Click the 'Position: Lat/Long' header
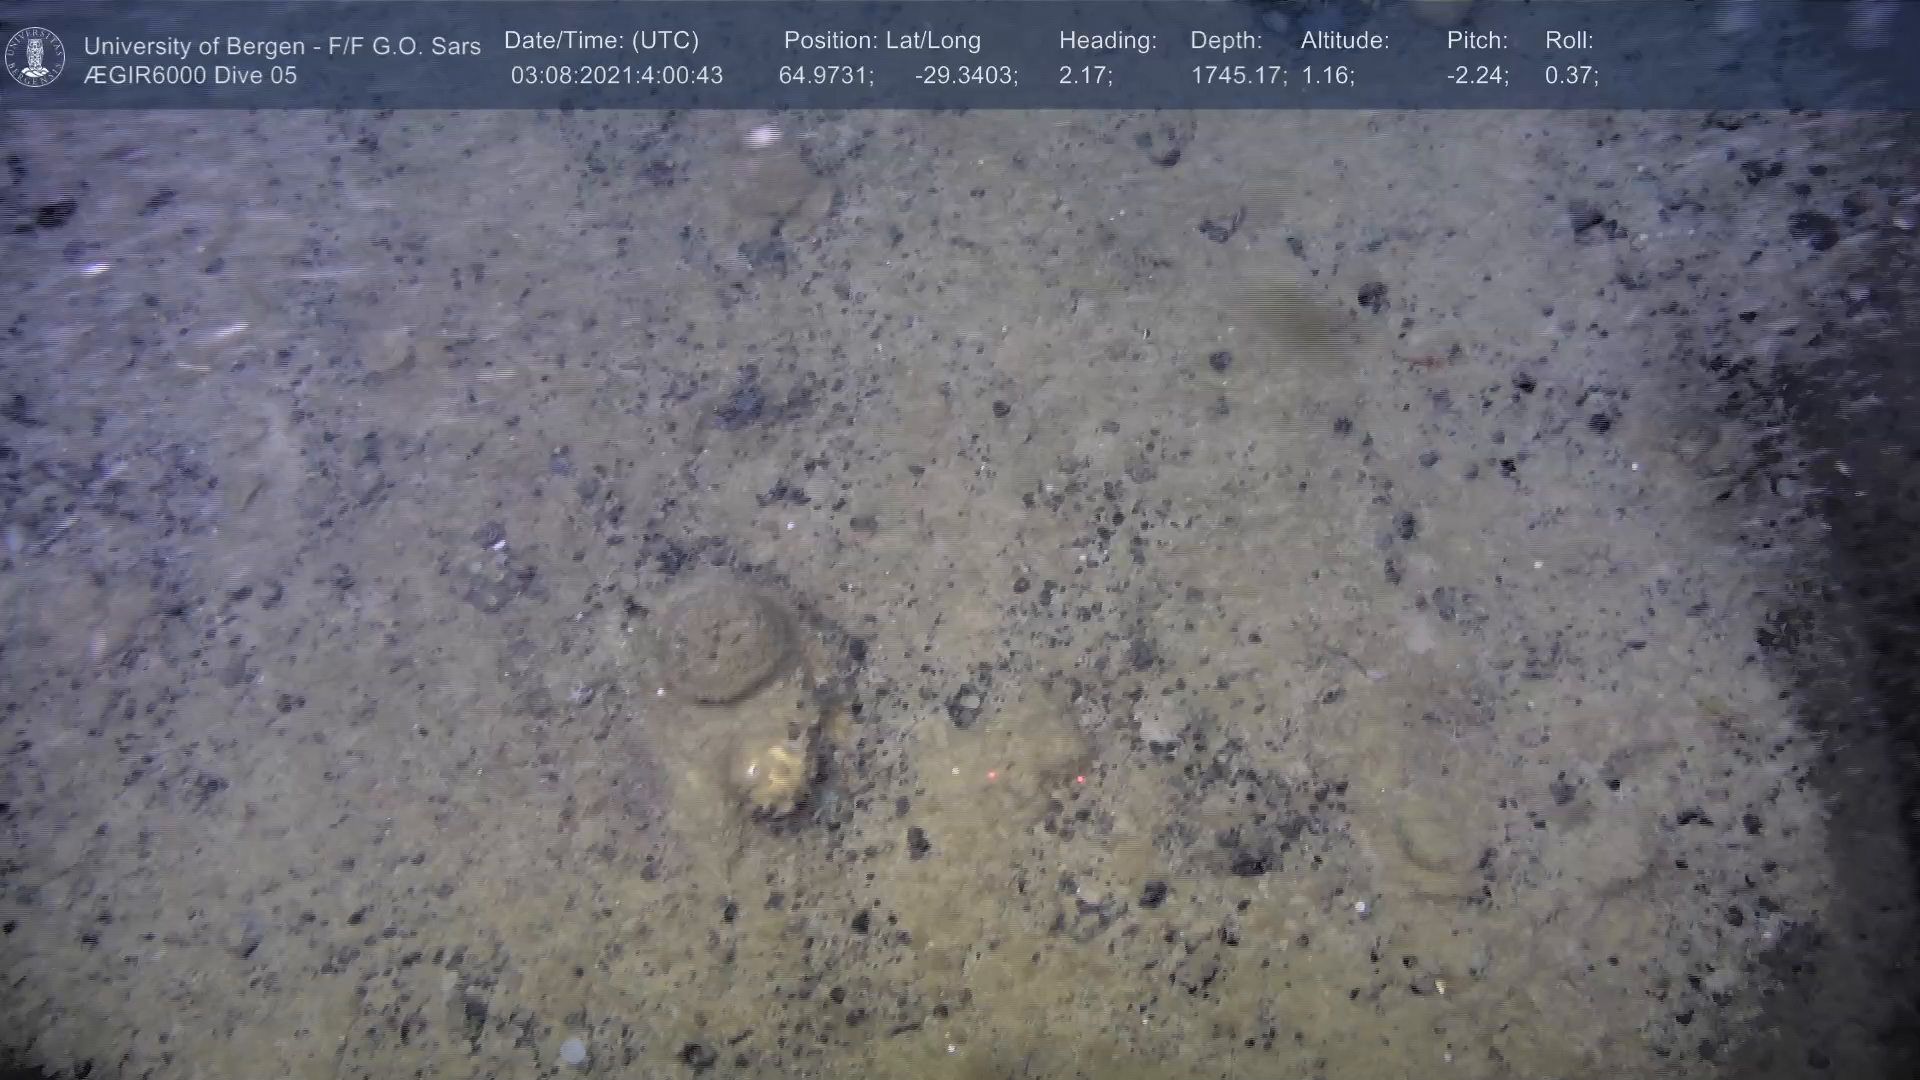The image size is (1920, 1080). (x=881, y=41)
